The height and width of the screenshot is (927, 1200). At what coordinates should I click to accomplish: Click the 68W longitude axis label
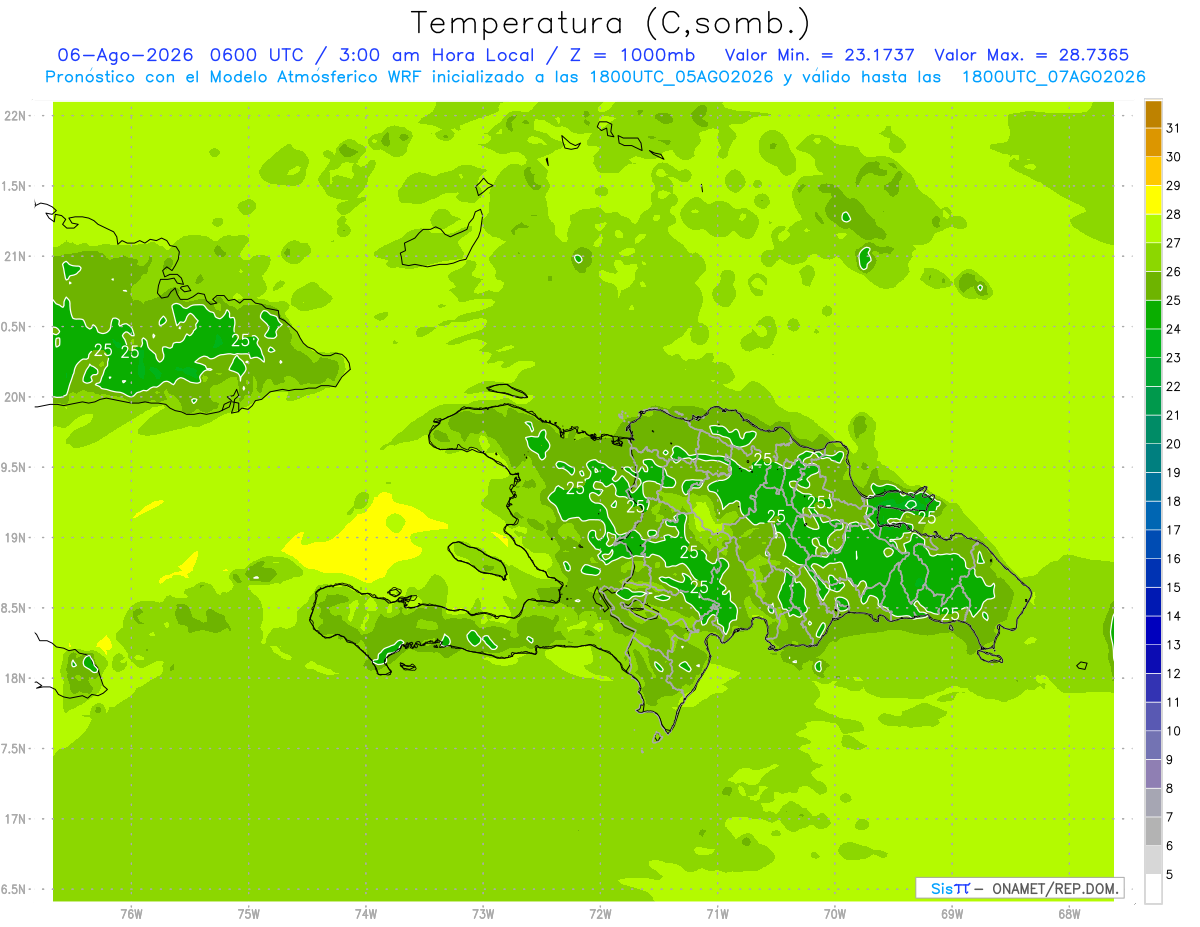click(1068, 914)
